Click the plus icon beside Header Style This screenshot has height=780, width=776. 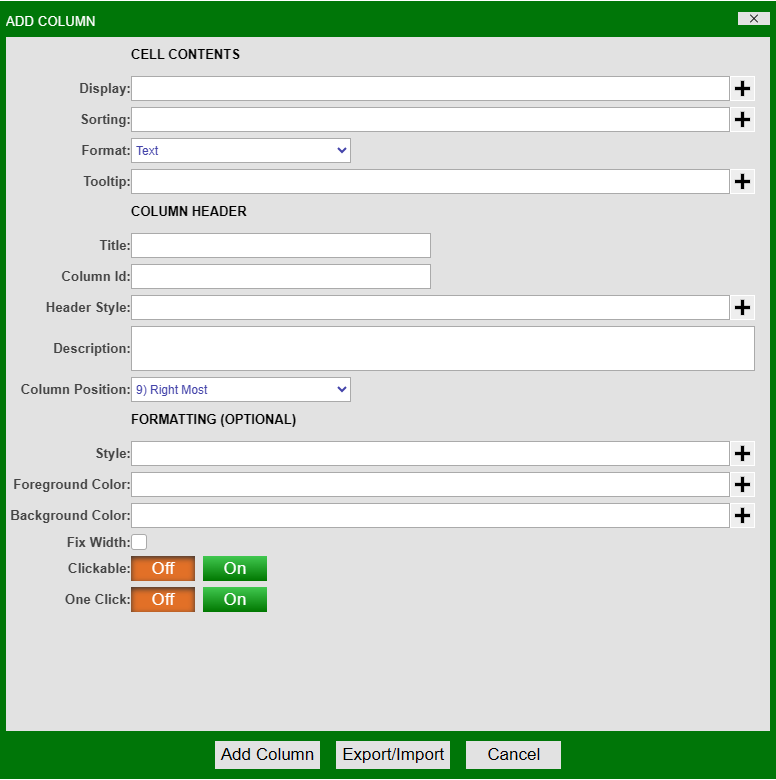coord(742,308)
